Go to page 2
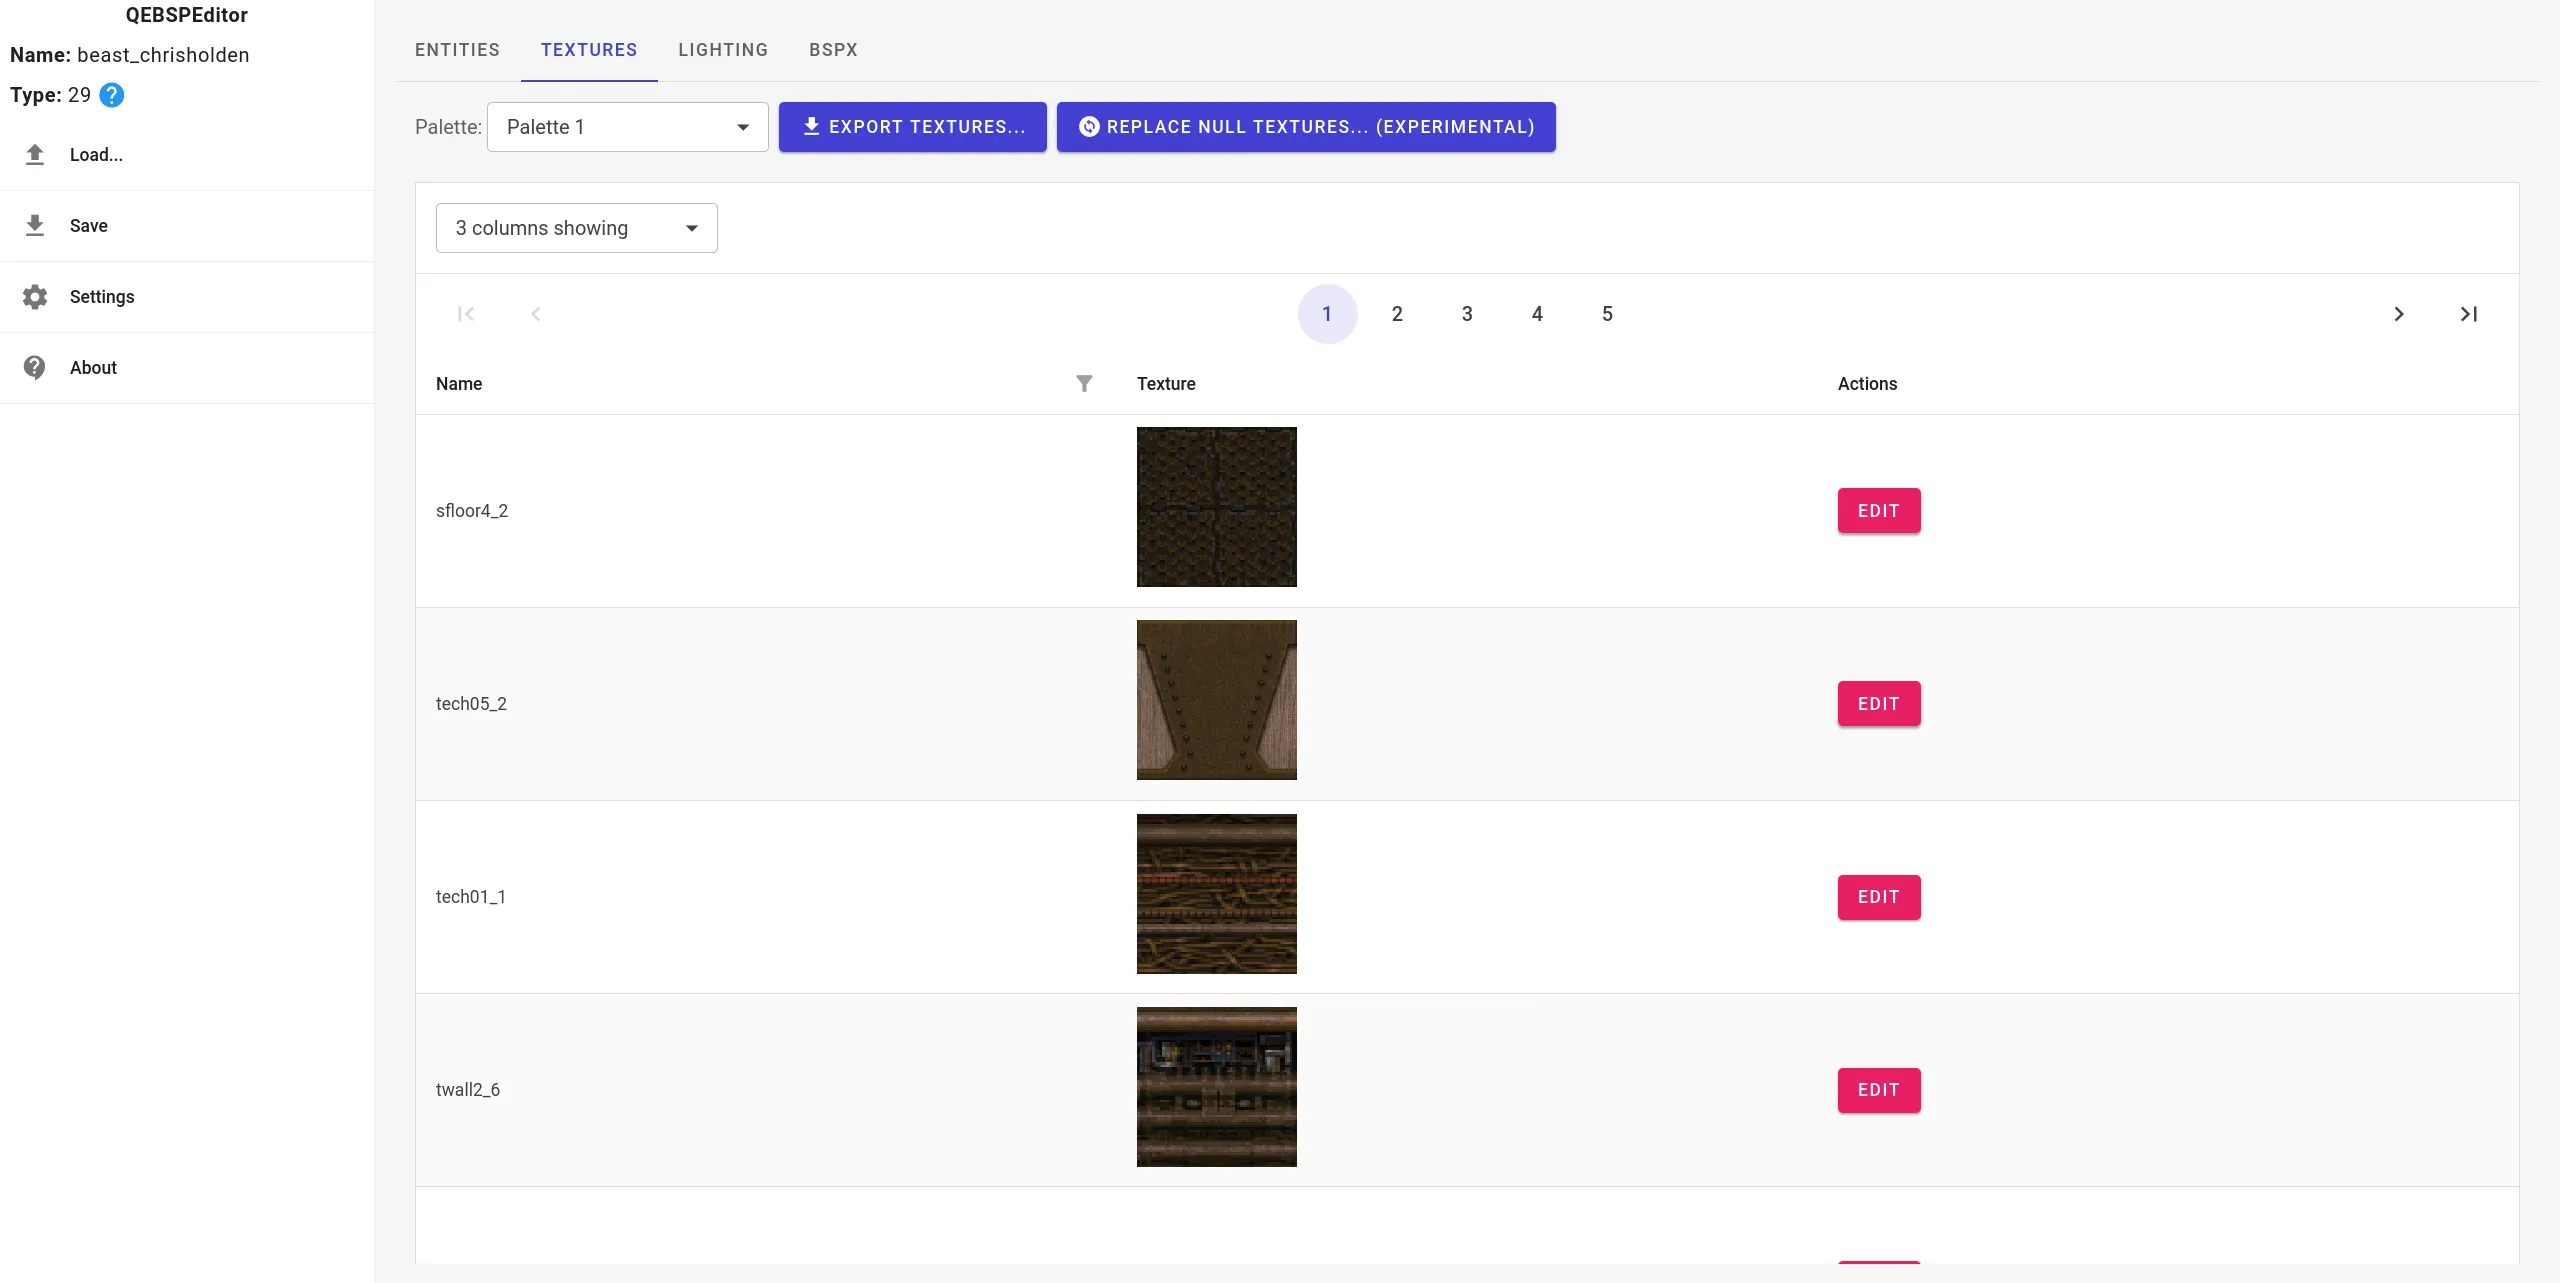 pos(1397,314)
